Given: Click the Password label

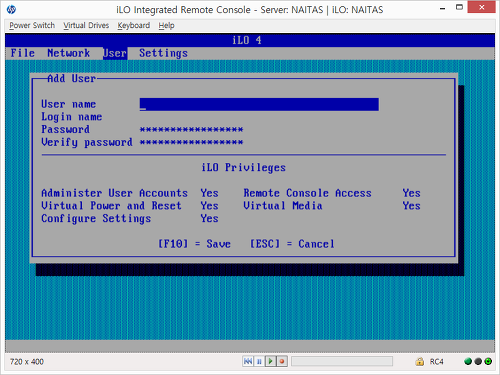Looking at the screenshot, I should 65,129.
